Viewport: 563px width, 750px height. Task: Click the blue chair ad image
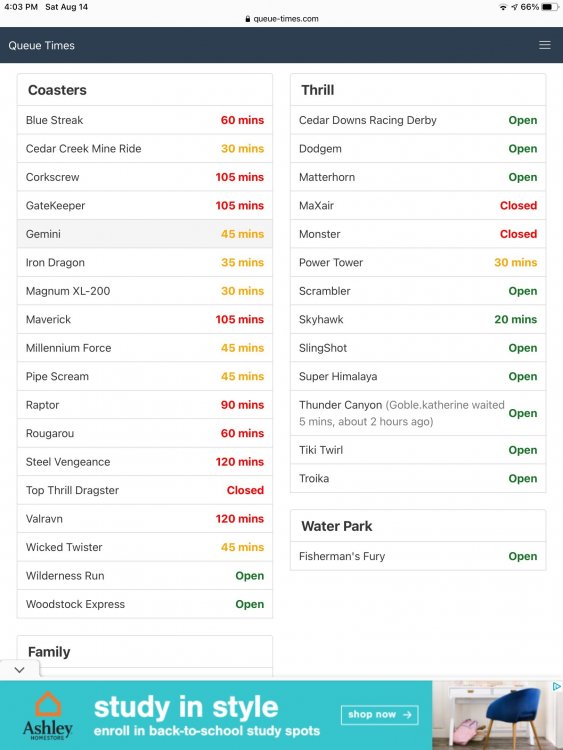click(497, 715)
